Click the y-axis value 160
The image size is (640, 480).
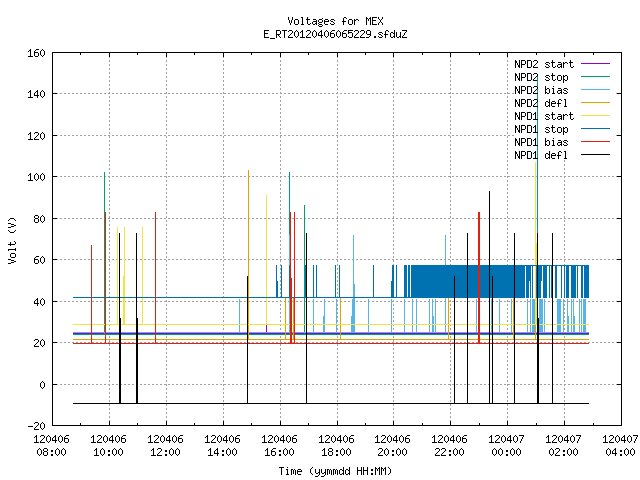coord(36,53)
